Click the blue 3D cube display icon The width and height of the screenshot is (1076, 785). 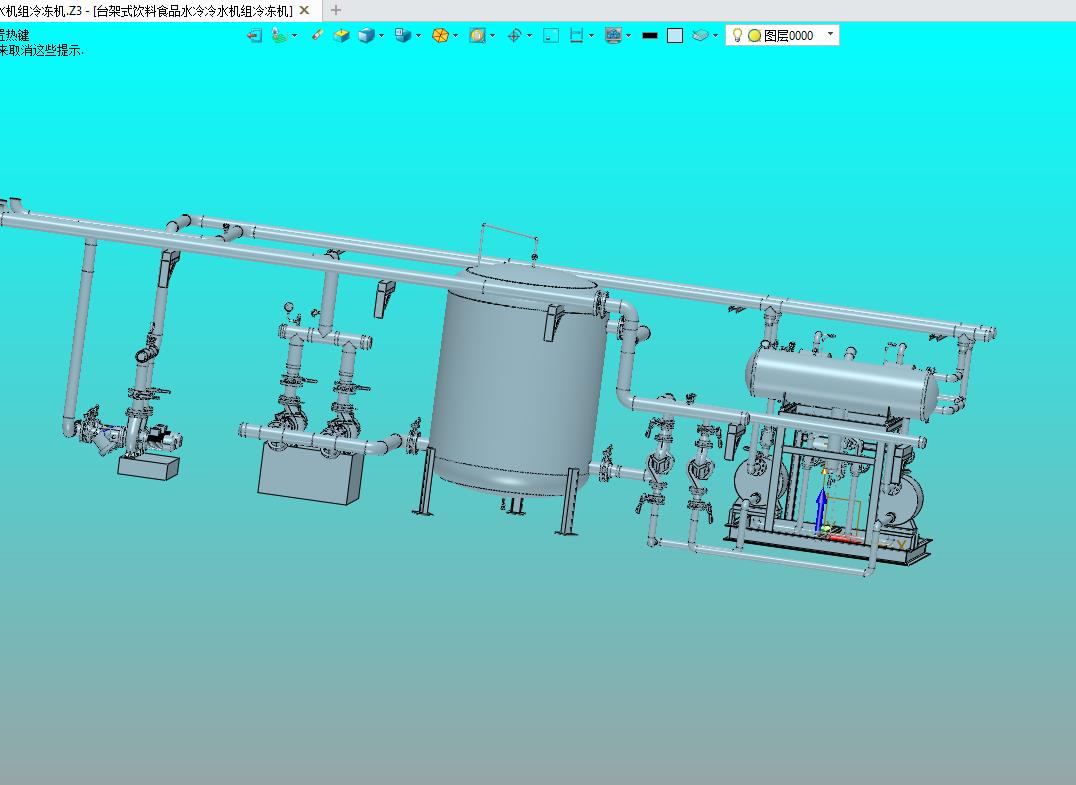coord(366,36)
